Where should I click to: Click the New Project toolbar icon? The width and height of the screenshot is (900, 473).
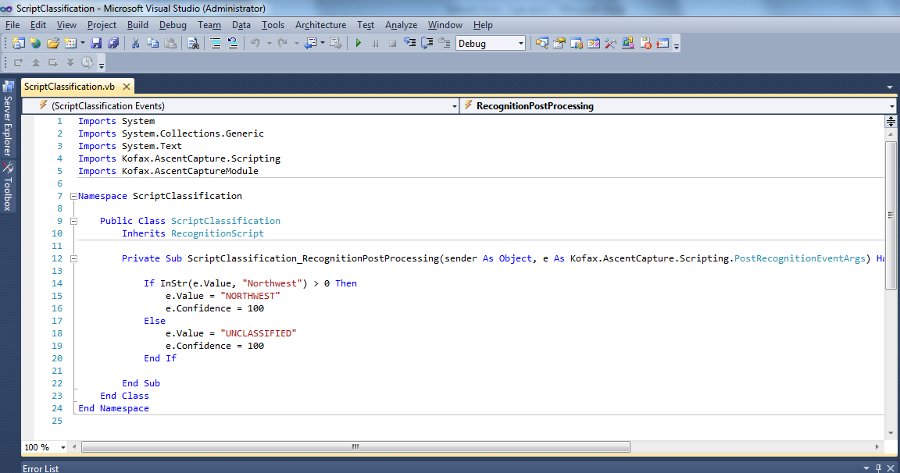click(18, 44)
